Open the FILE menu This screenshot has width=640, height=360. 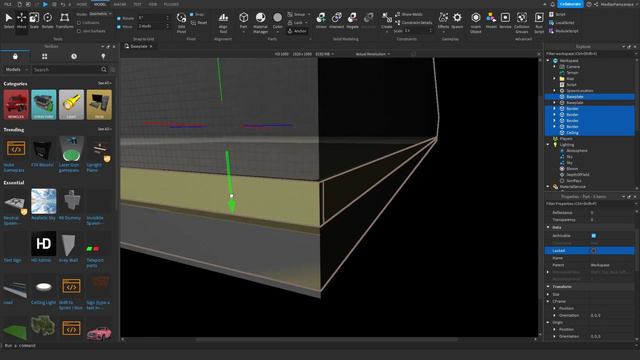[x=7, y=4]
